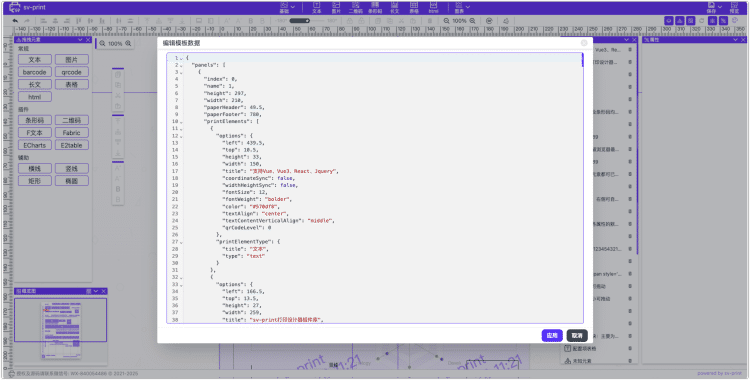
Task: Click zoom-out magnifier in the main toolbar
Action: (x=446, y=21)
